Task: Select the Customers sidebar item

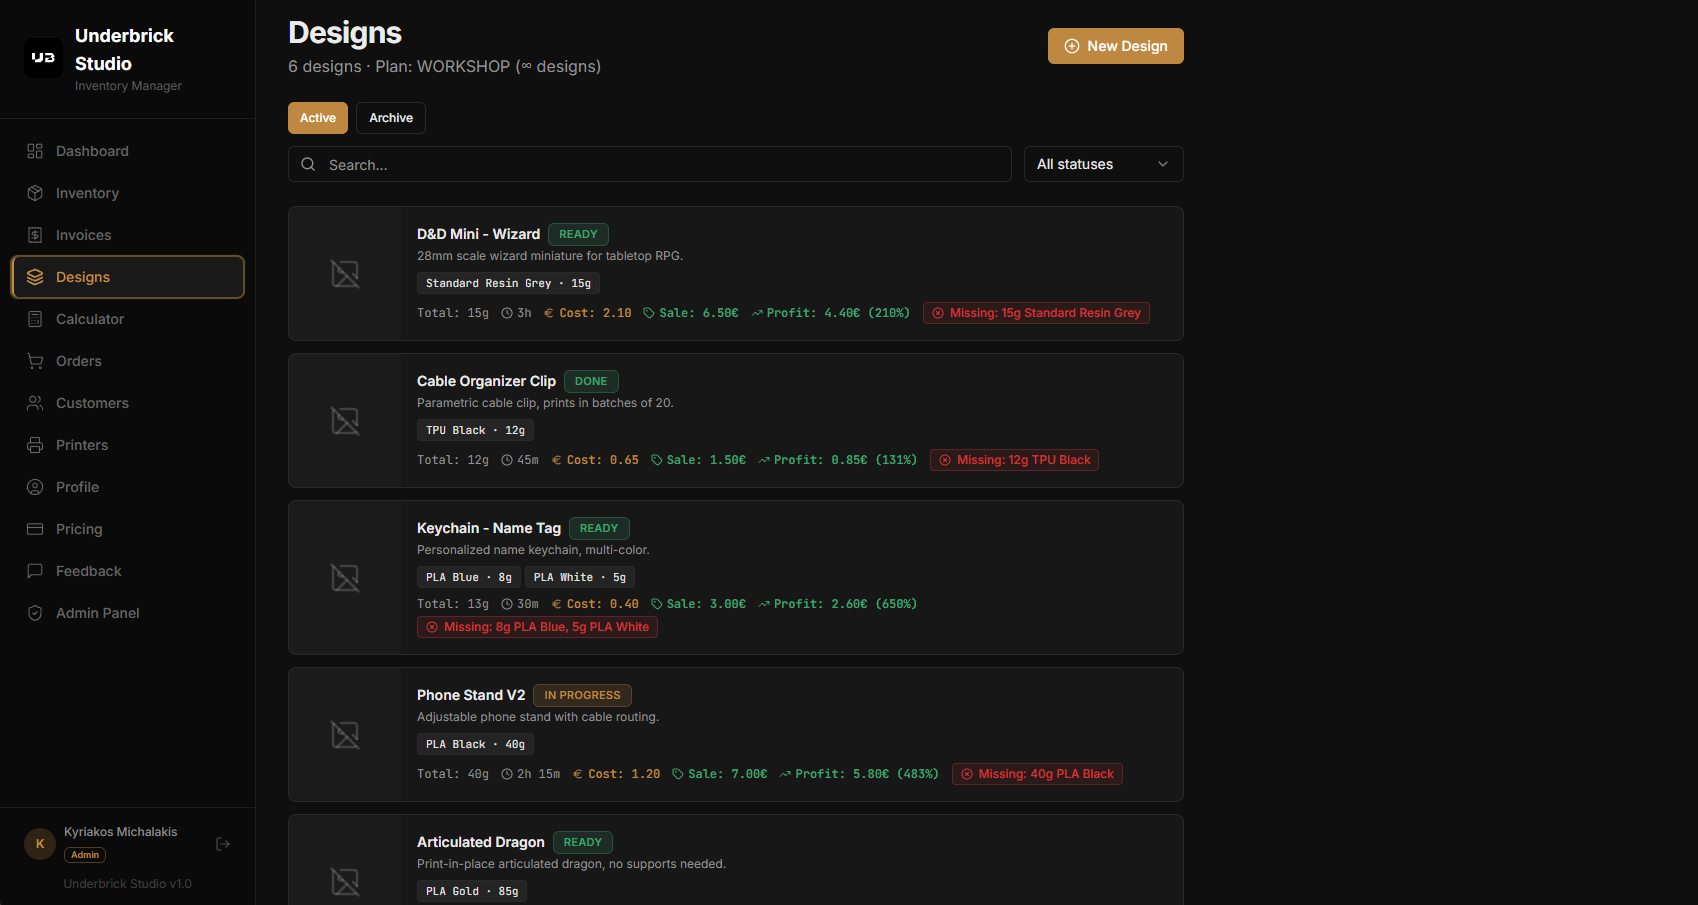Action: coord(127,403)
